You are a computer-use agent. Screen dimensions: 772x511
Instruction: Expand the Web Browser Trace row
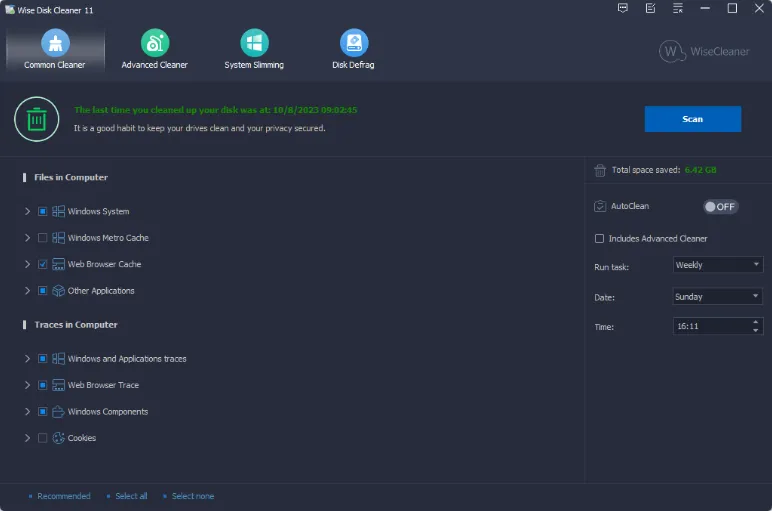coord(27,385)
